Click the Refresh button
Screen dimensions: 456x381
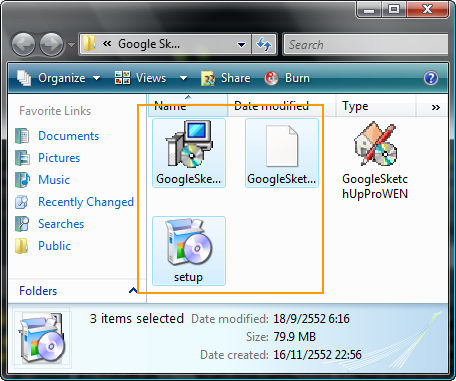pyautogui.click(x=264, y=44)
